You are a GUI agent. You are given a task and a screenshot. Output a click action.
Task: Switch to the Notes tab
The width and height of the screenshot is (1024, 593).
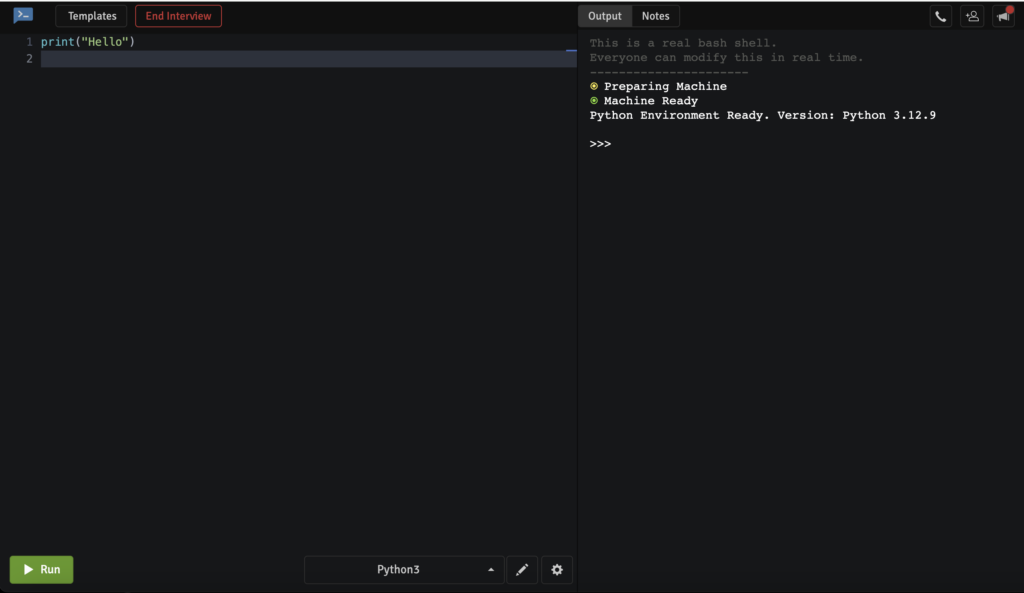pyautogui.click(x=655, y=15)
